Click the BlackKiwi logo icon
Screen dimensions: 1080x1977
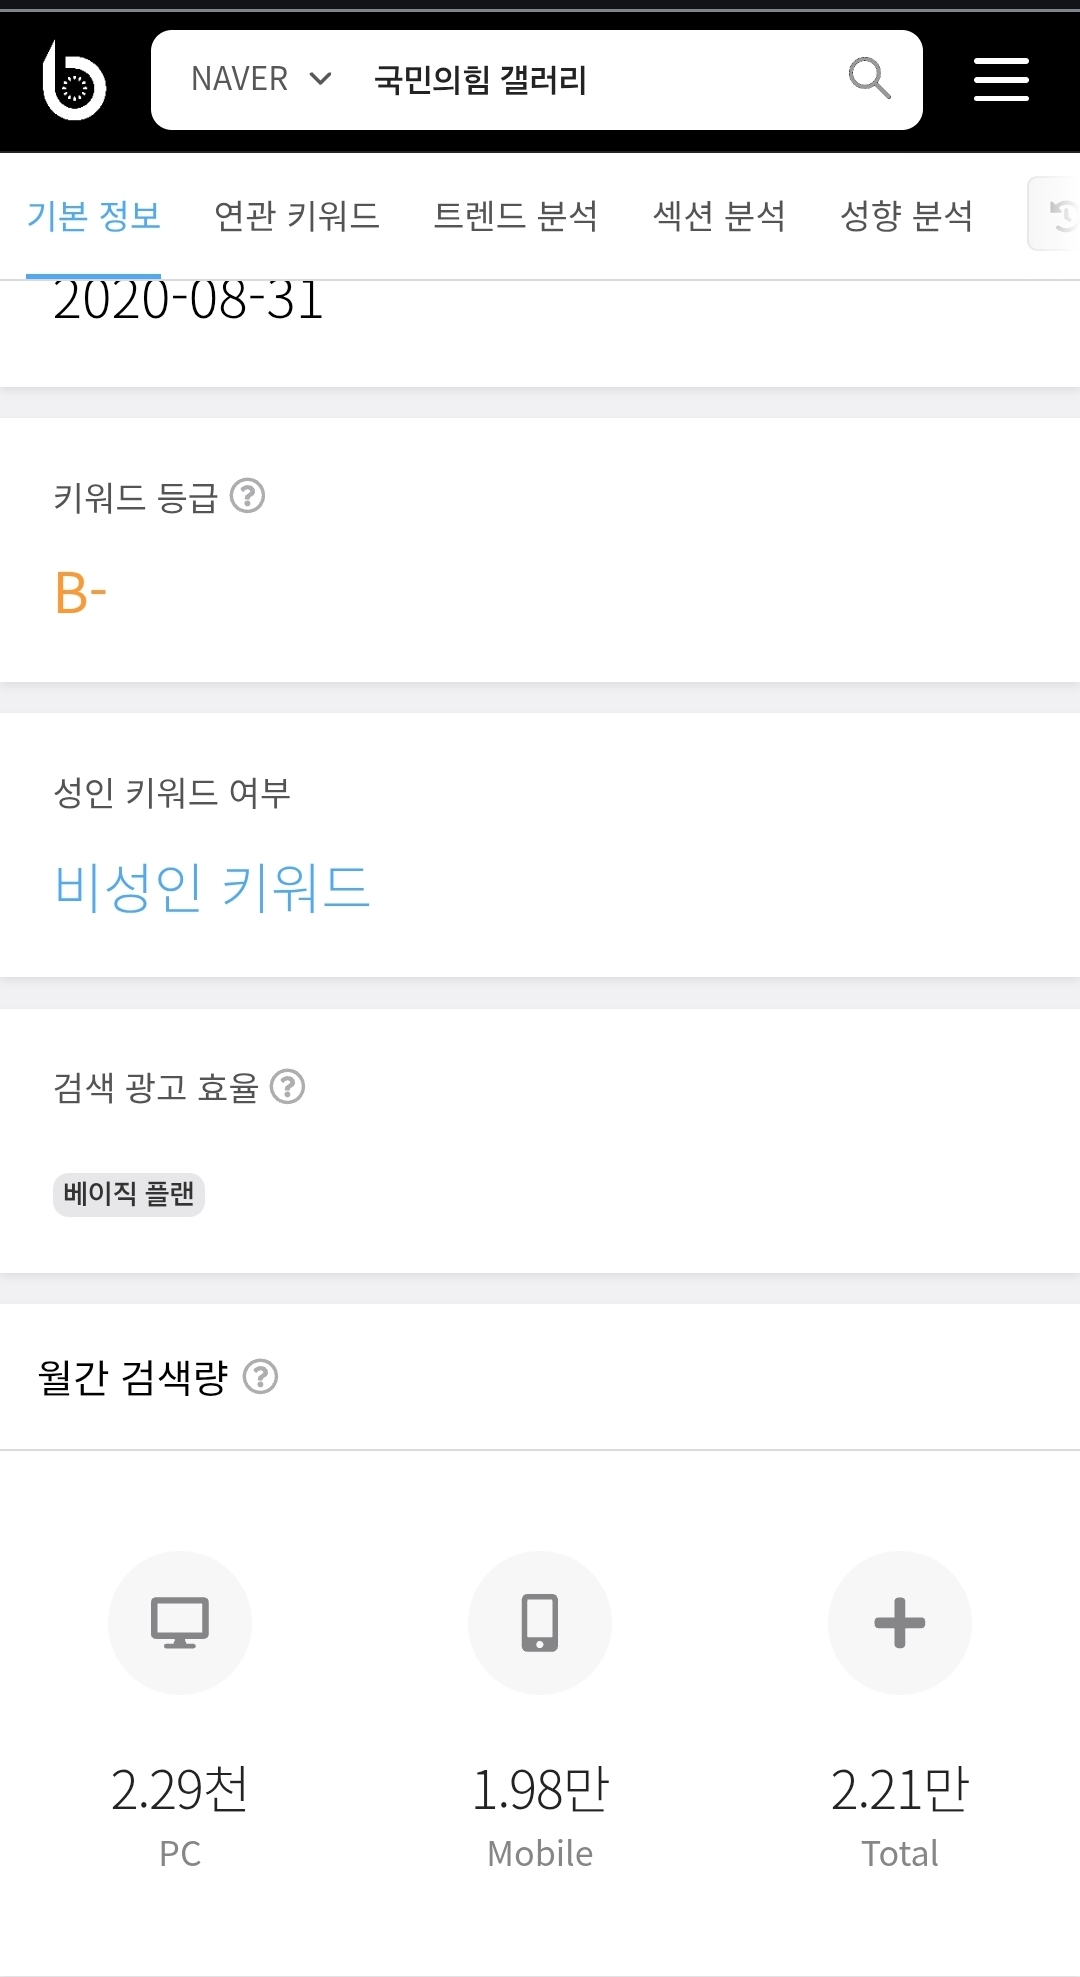click(x=74, y=81)
